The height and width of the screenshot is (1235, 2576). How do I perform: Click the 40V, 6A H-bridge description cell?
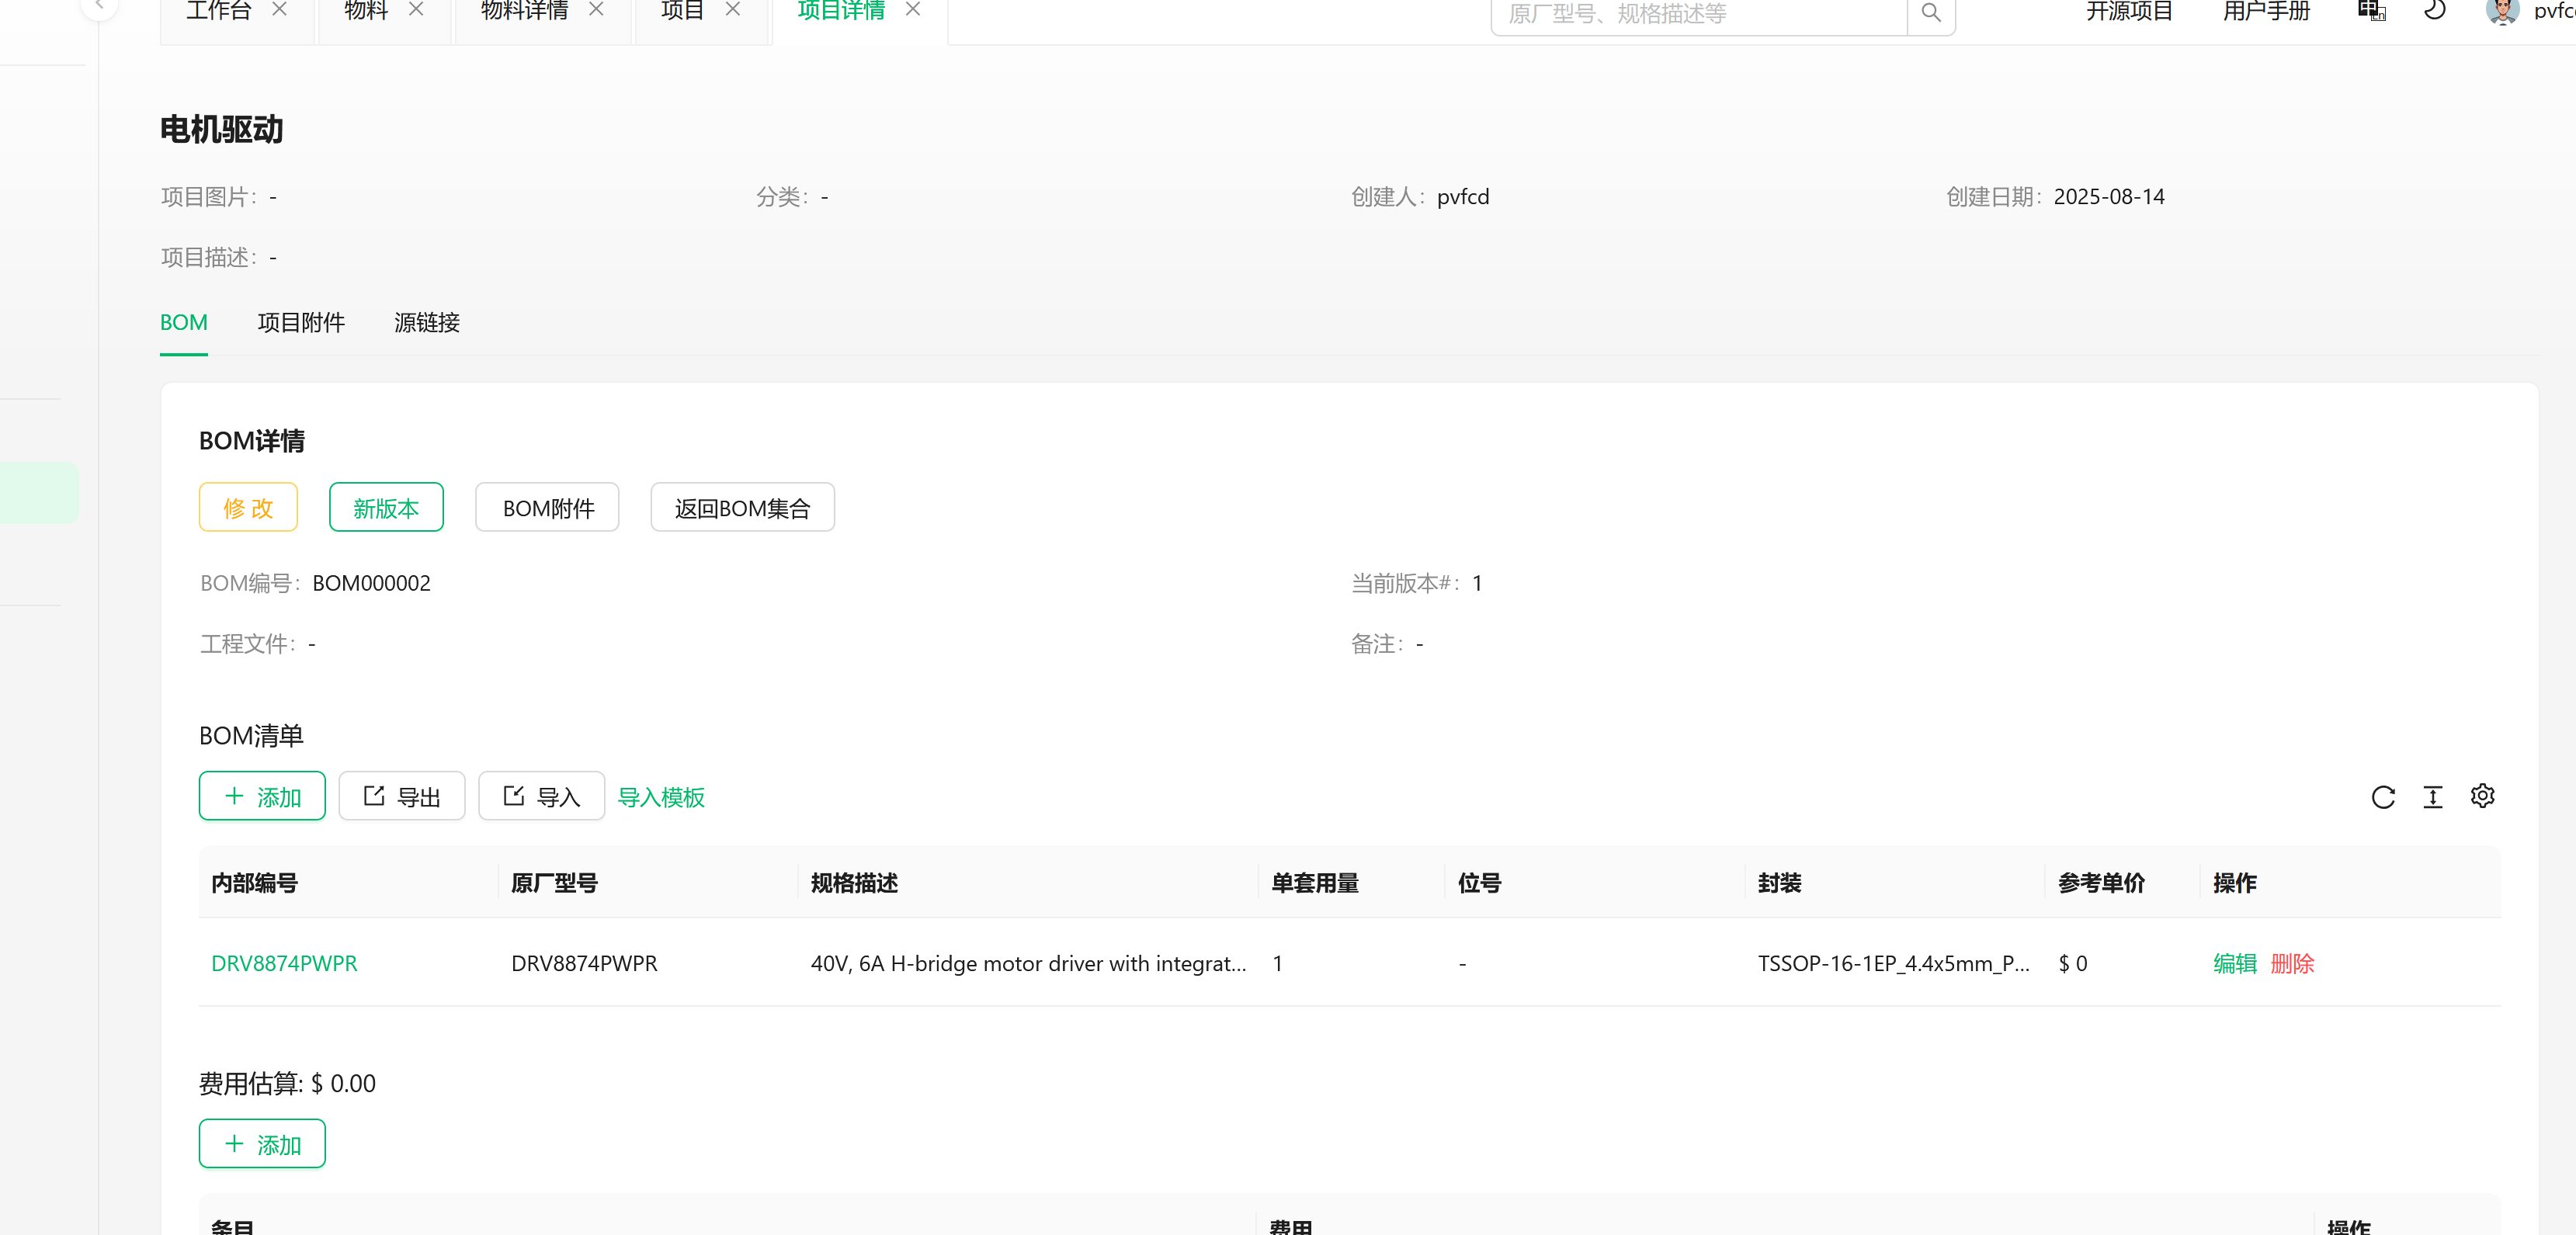coord(1028,964)
